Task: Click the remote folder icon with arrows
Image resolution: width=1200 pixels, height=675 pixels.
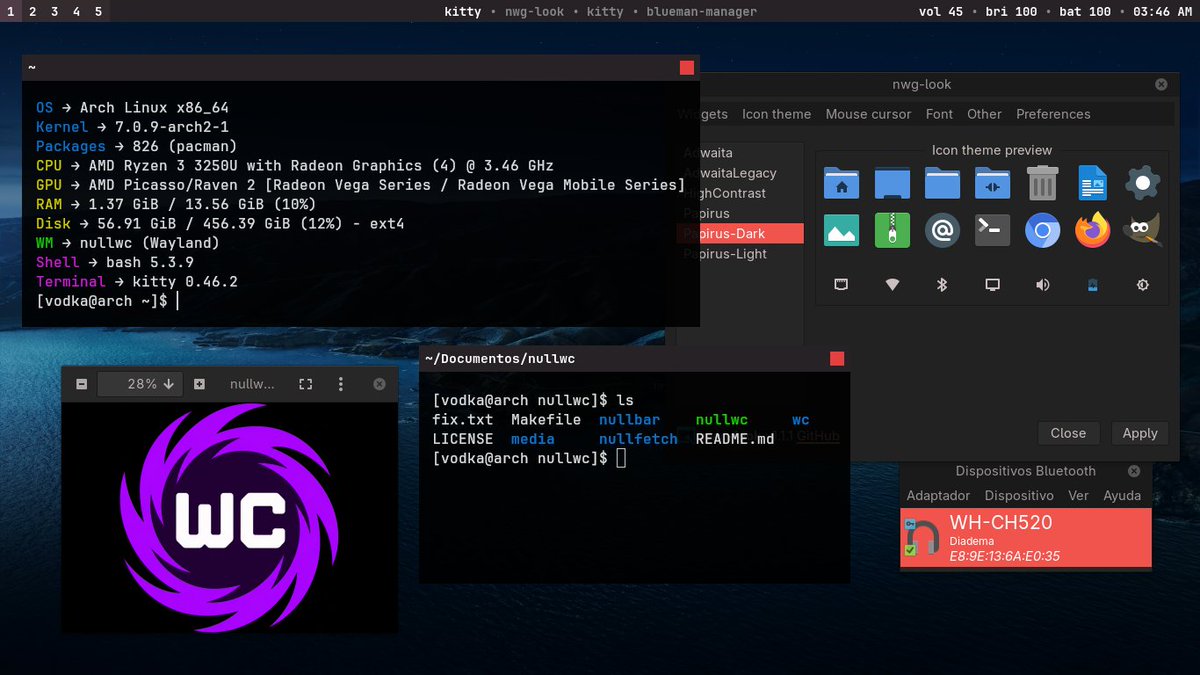Action: pyautogui.click(x=992, y=183)
